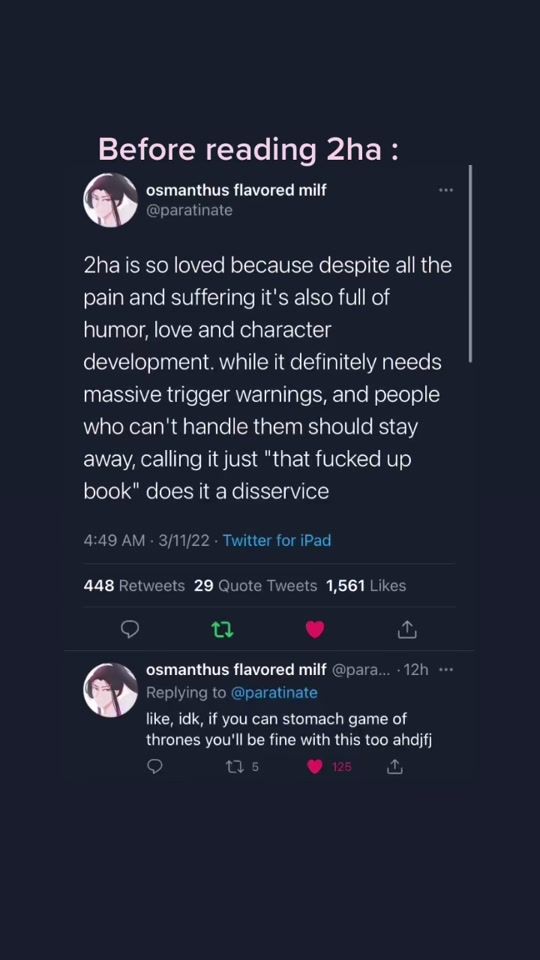
Task: Open the reply tweet's profile avatar
Action: click(x=110, y=689)
